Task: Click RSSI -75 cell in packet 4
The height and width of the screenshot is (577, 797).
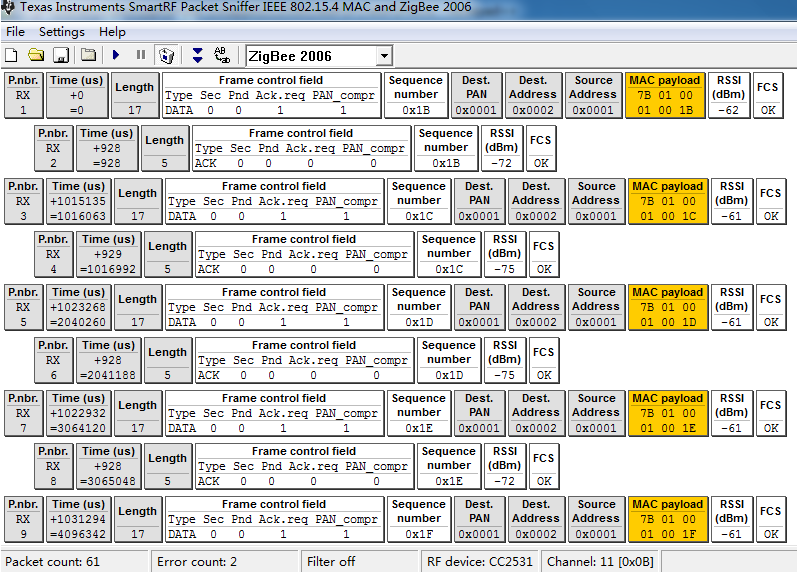Action: [x=505, y=254]
